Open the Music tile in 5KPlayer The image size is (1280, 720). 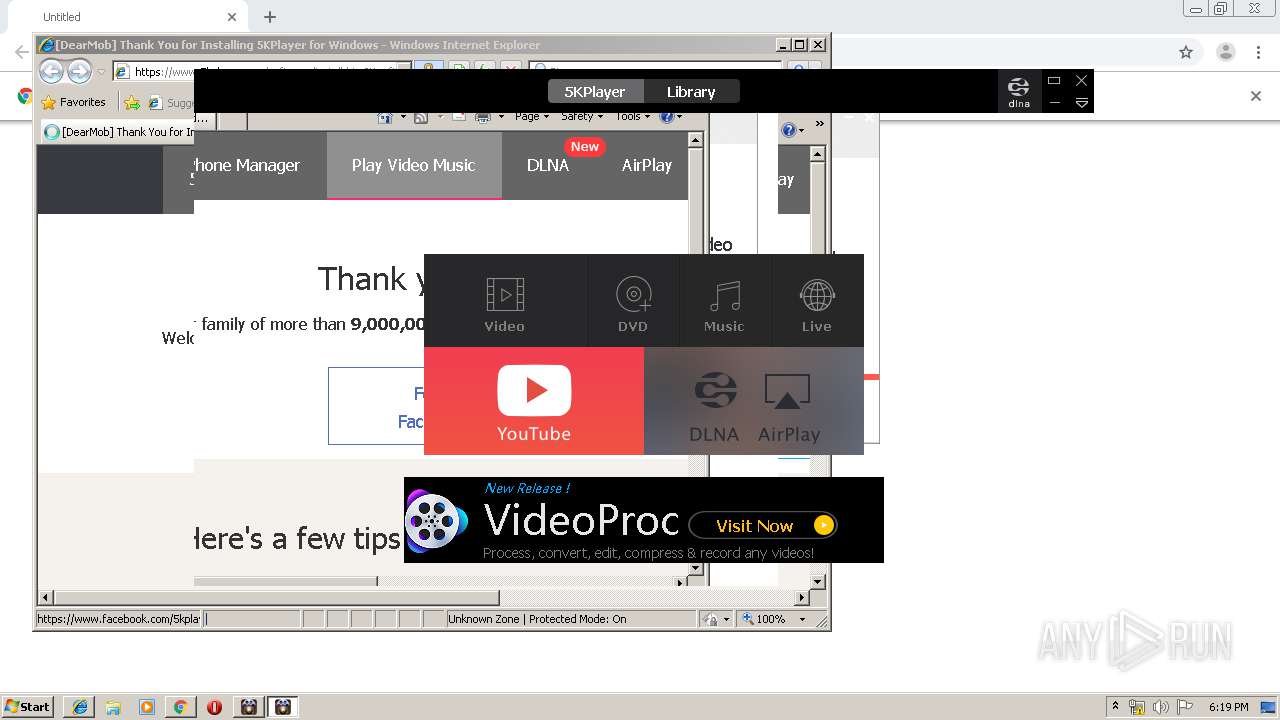click(x=725, y=301)
